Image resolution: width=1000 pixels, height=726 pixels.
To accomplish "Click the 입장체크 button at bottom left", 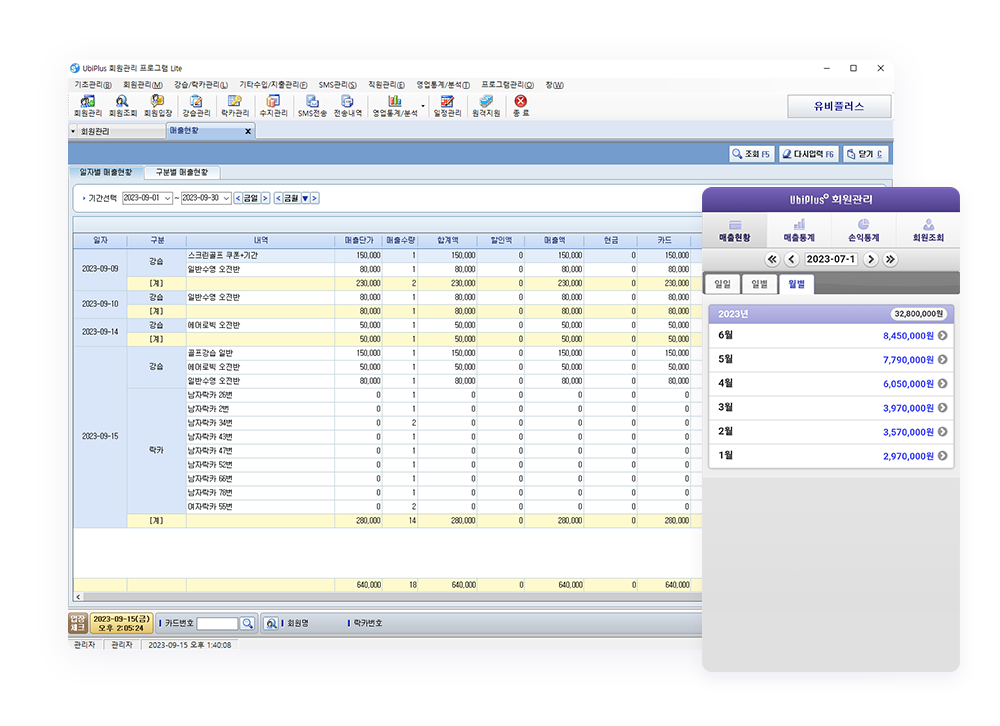I will click(78, 623).
